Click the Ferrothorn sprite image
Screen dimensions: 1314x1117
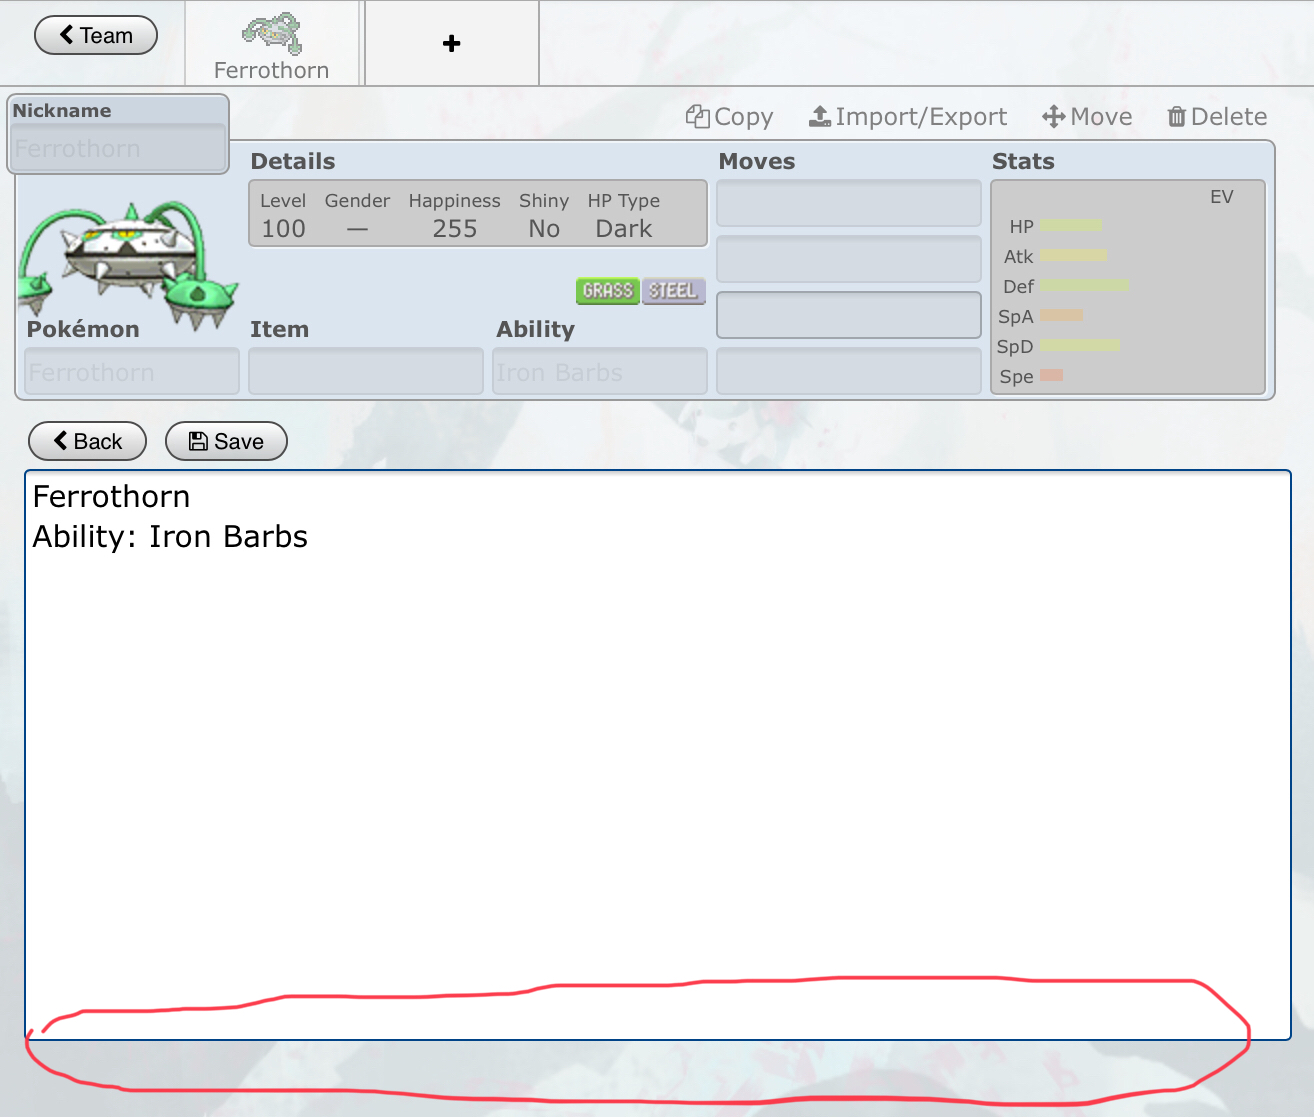click(127, 260)
